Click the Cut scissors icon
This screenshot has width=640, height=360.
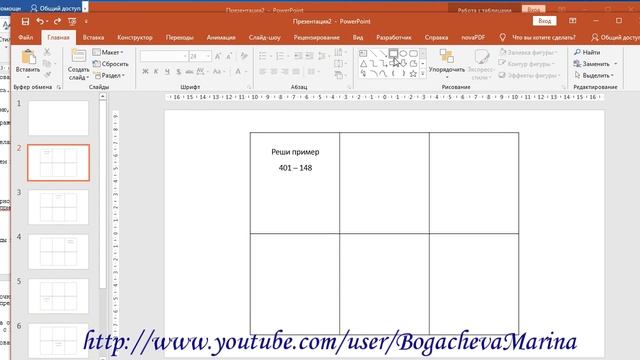tap(47, 52)
